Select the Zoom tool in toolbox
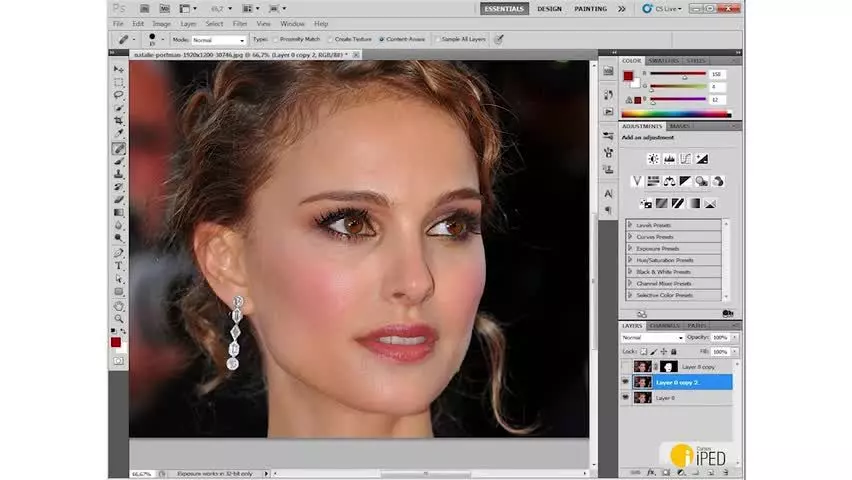Viewport: 852px width, 480px height. [x=118, y=319]
